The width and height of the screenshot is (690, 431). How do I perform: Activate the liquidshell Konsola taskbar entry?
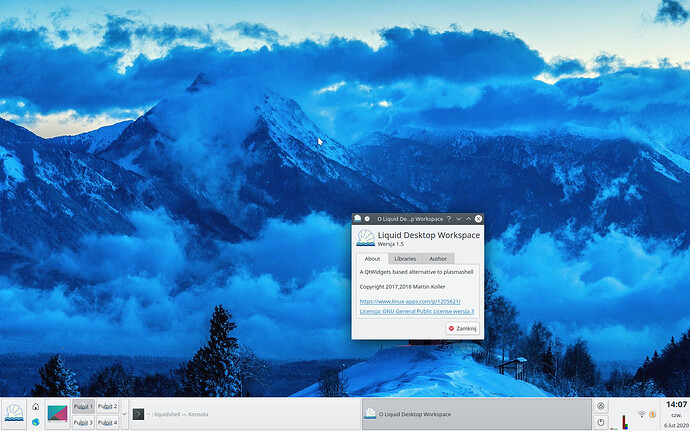coord(245,414)
